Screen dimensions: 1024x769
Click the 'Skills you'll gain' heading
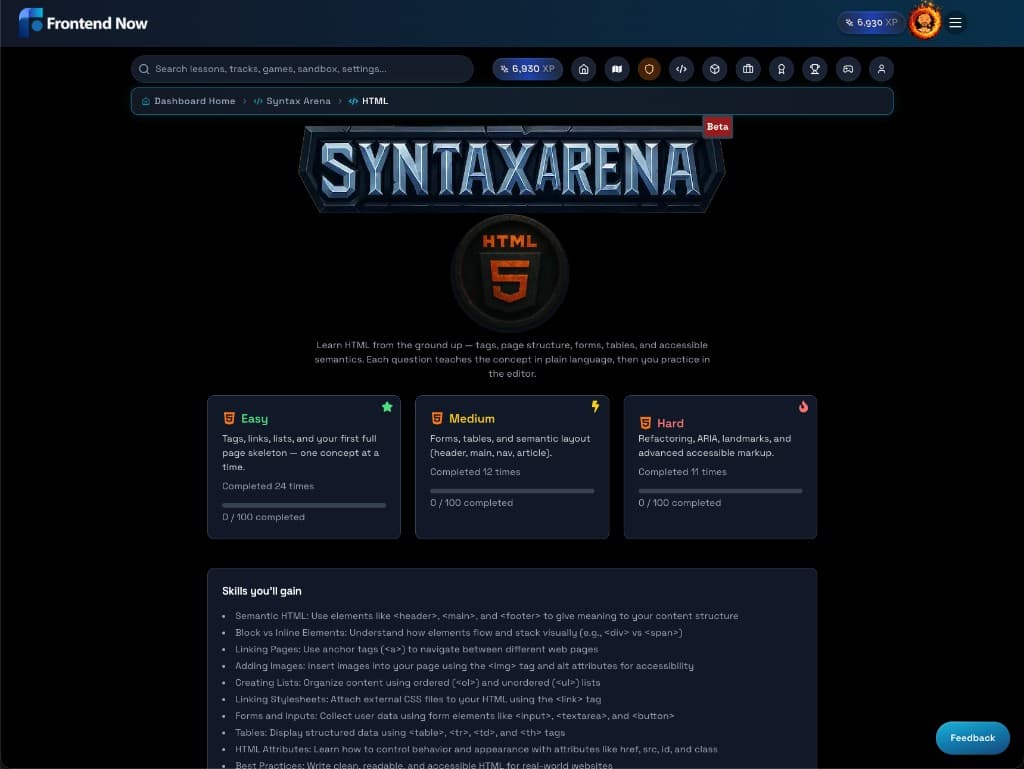(x=261, y=591)
